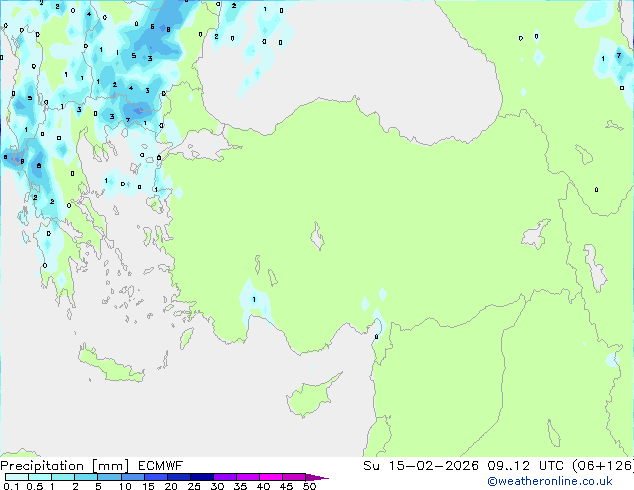Click the Cyprus island on the map
This screenshot has width=634, height=490.
pyautogui.click(x=311, y=397)
